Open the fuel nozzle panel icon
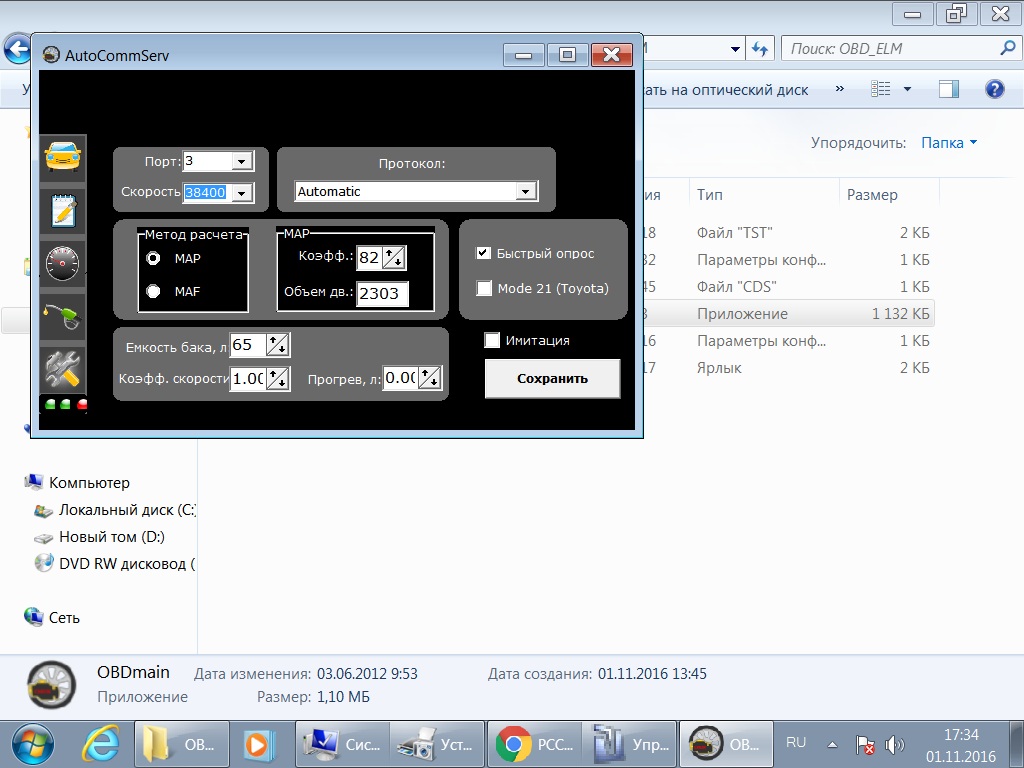Viewport: 1024px width, 768px height. pos(63,318)
